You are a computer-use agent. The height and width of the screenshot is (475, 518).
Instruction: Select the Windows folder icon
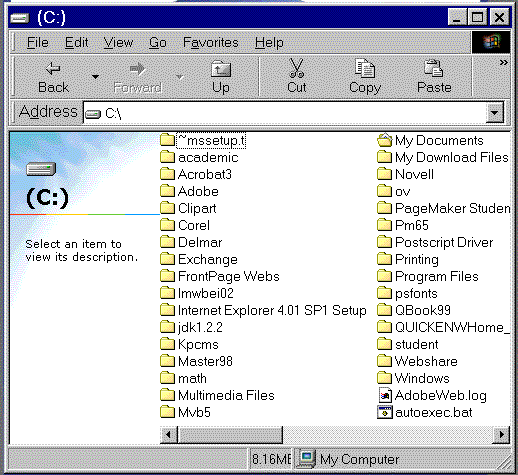tap(385, 378)
